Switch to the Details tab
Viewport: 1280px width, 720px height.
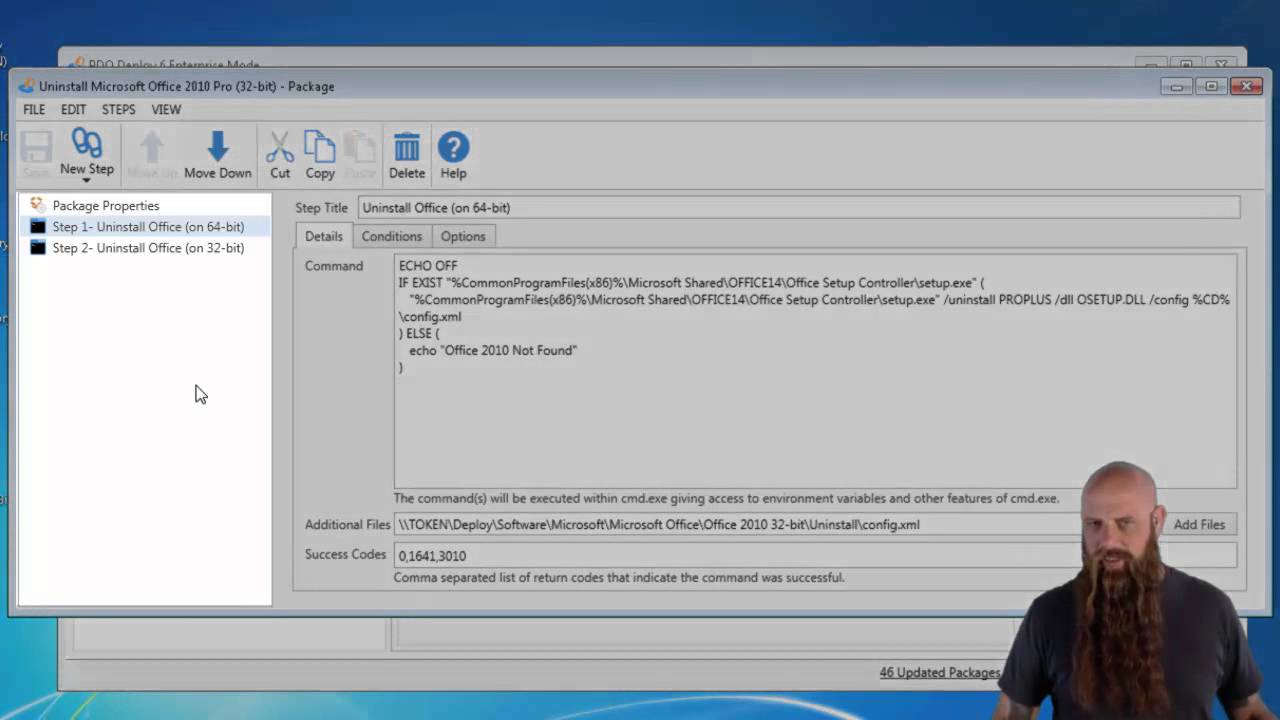(x=323, y=236)
